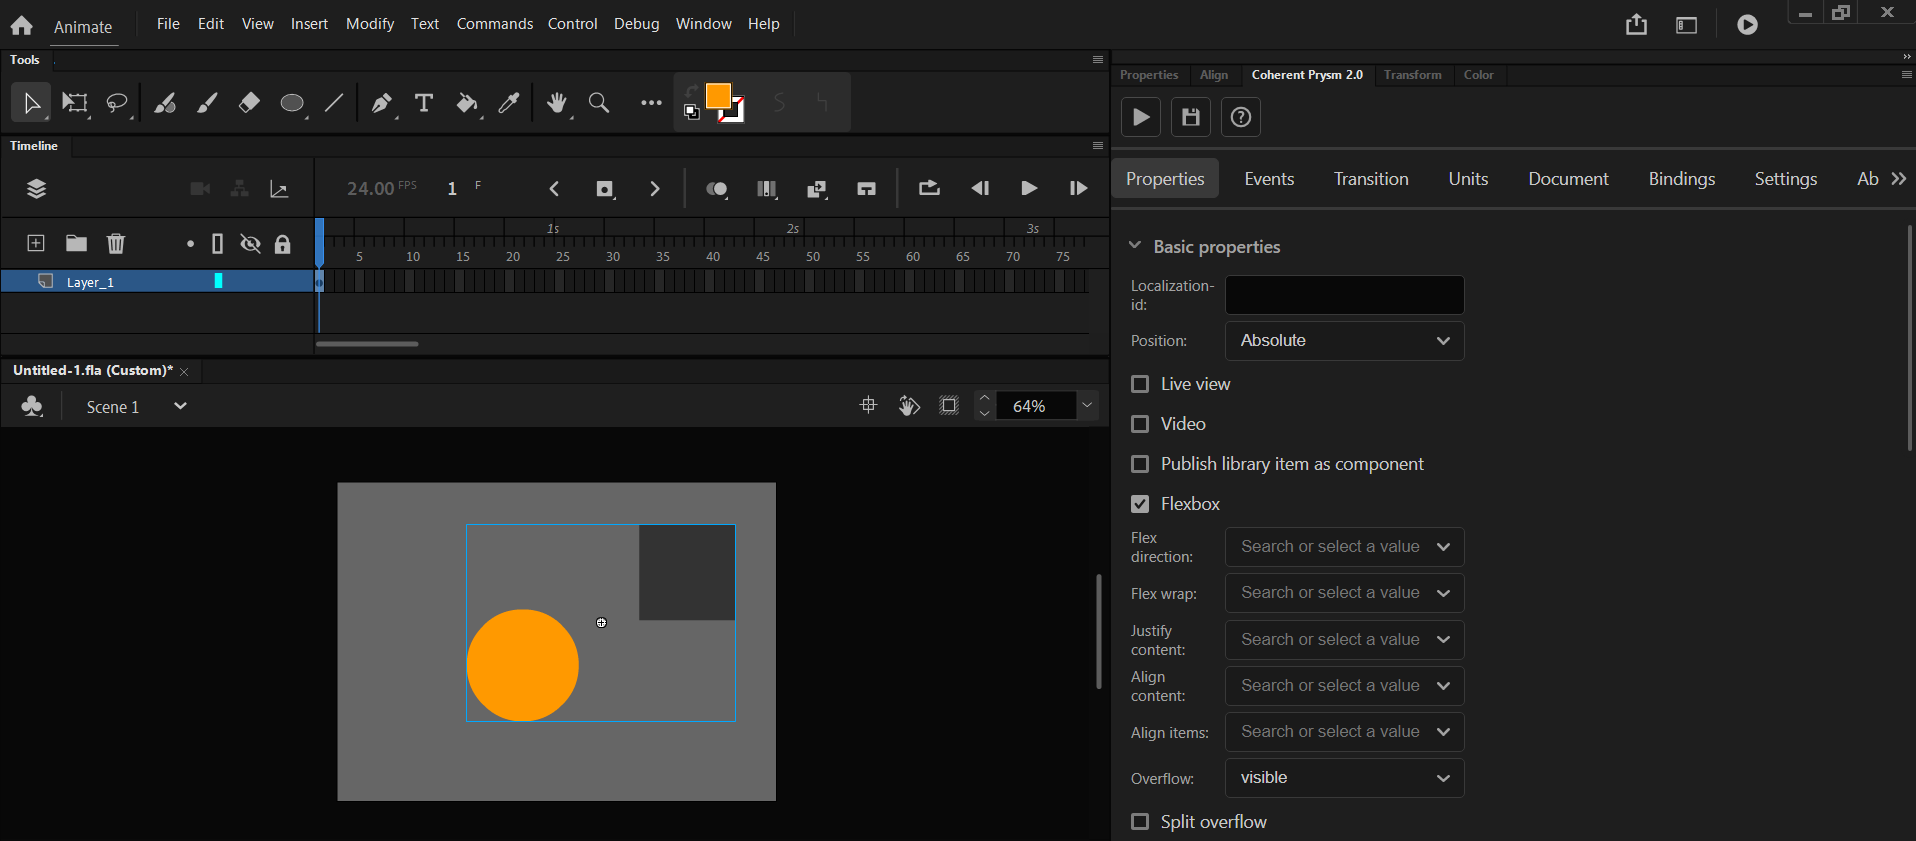Play the timeline

point(1029,188)
